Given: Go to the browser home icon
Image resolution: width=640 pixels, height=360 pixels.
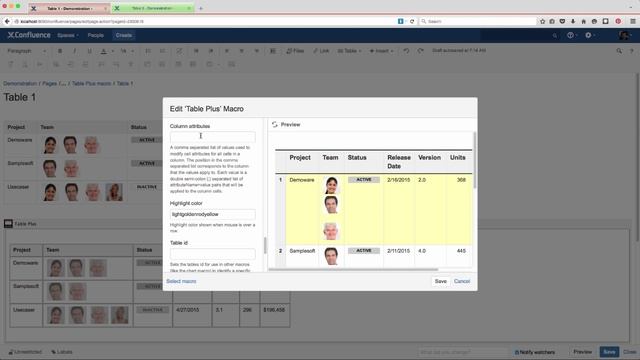Looking at the screenshot, I should [584, 21].
